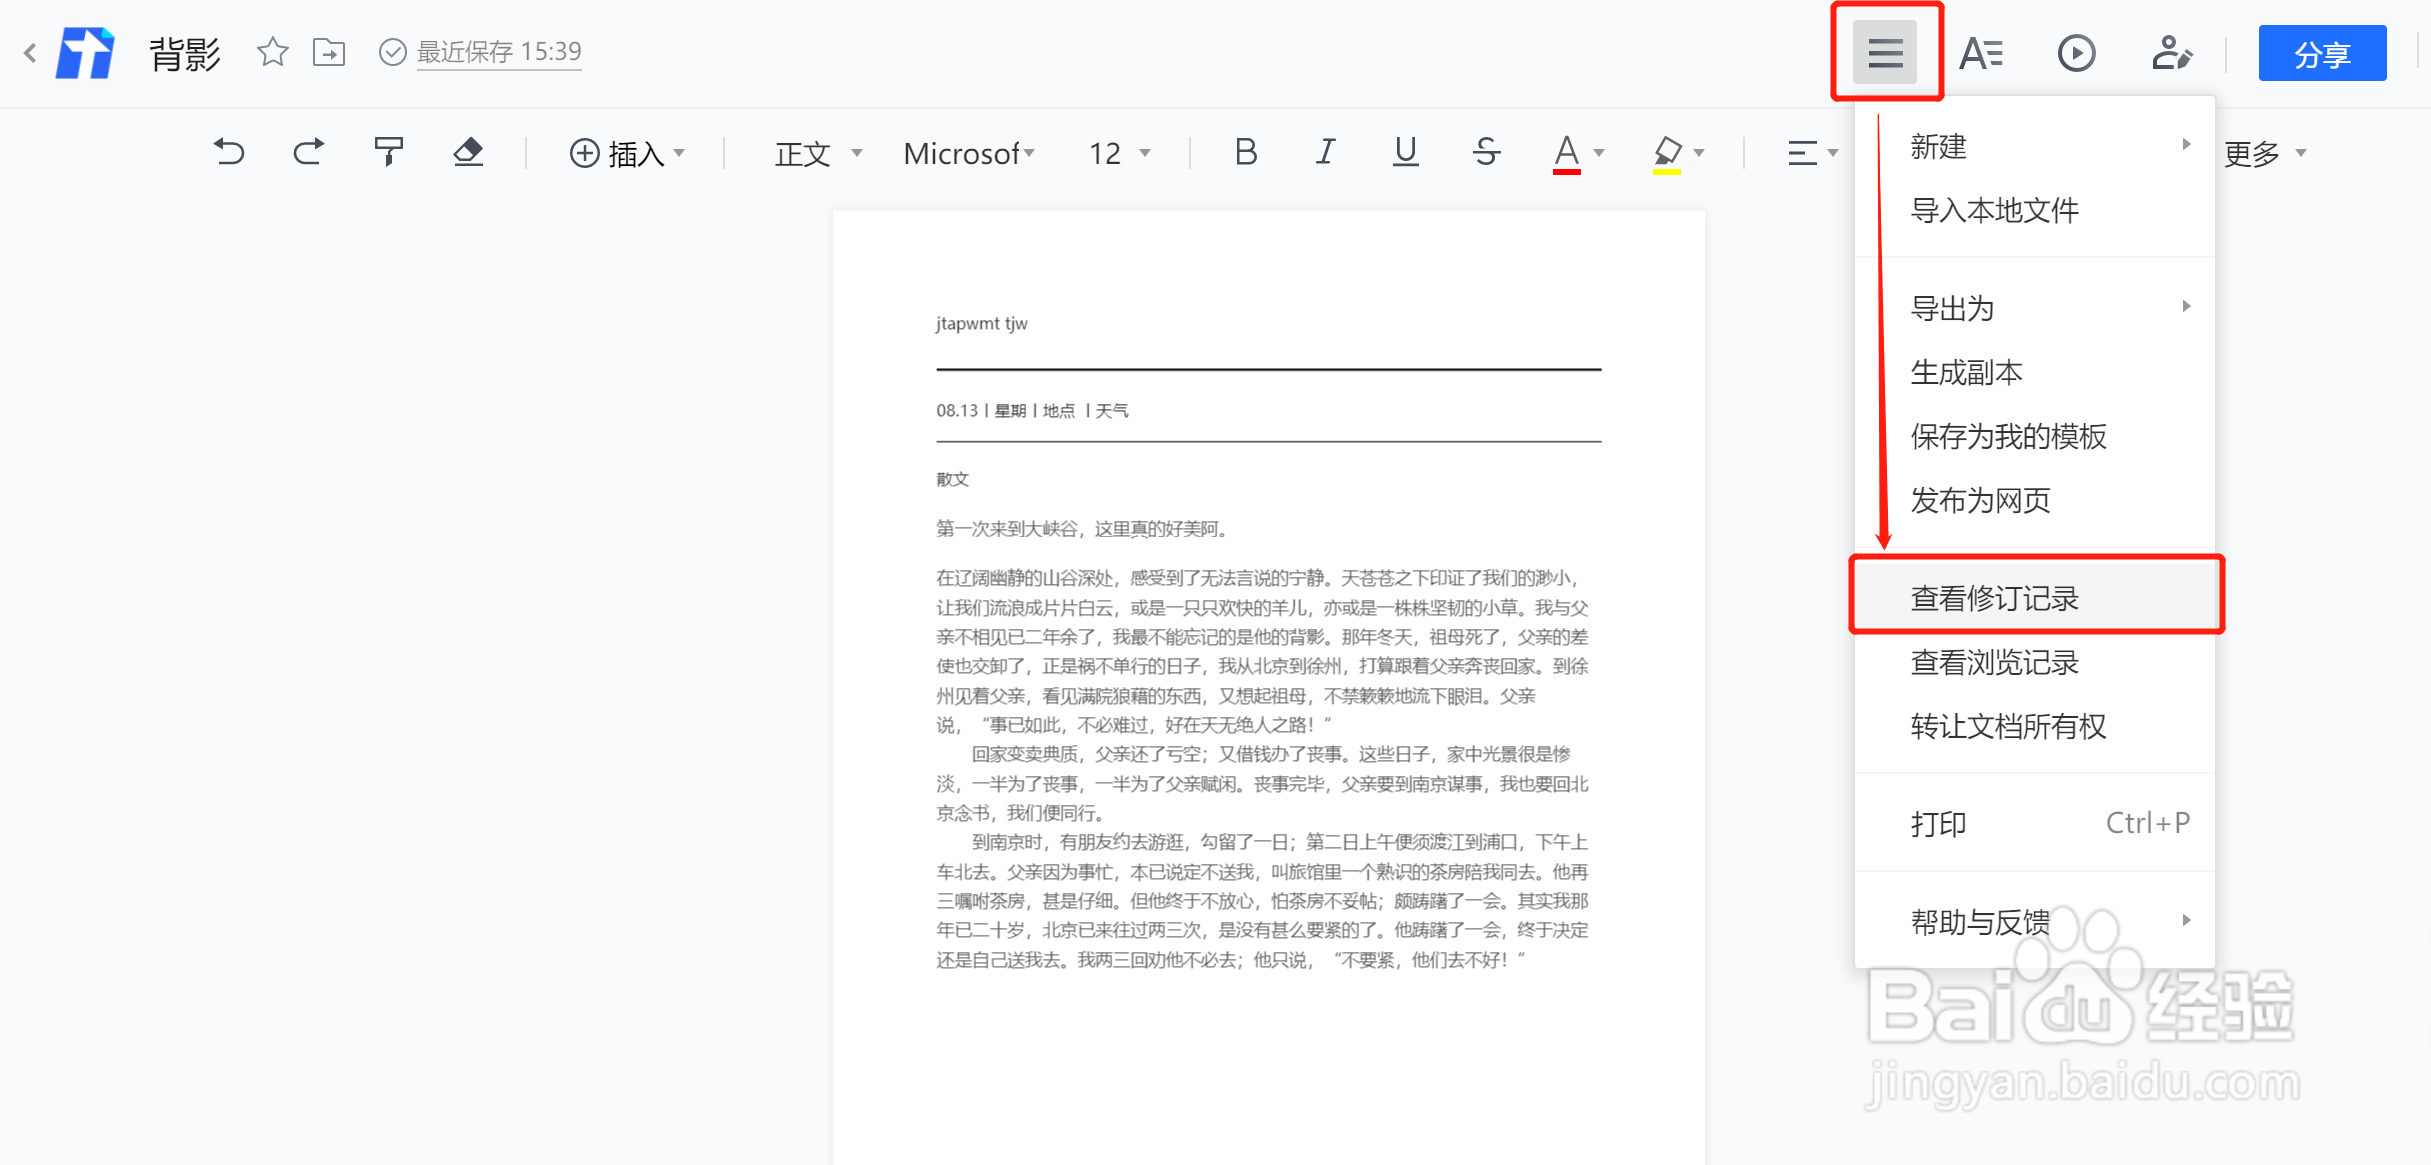
Task: Toggle italic formatting
Action: coord(1325,152)
